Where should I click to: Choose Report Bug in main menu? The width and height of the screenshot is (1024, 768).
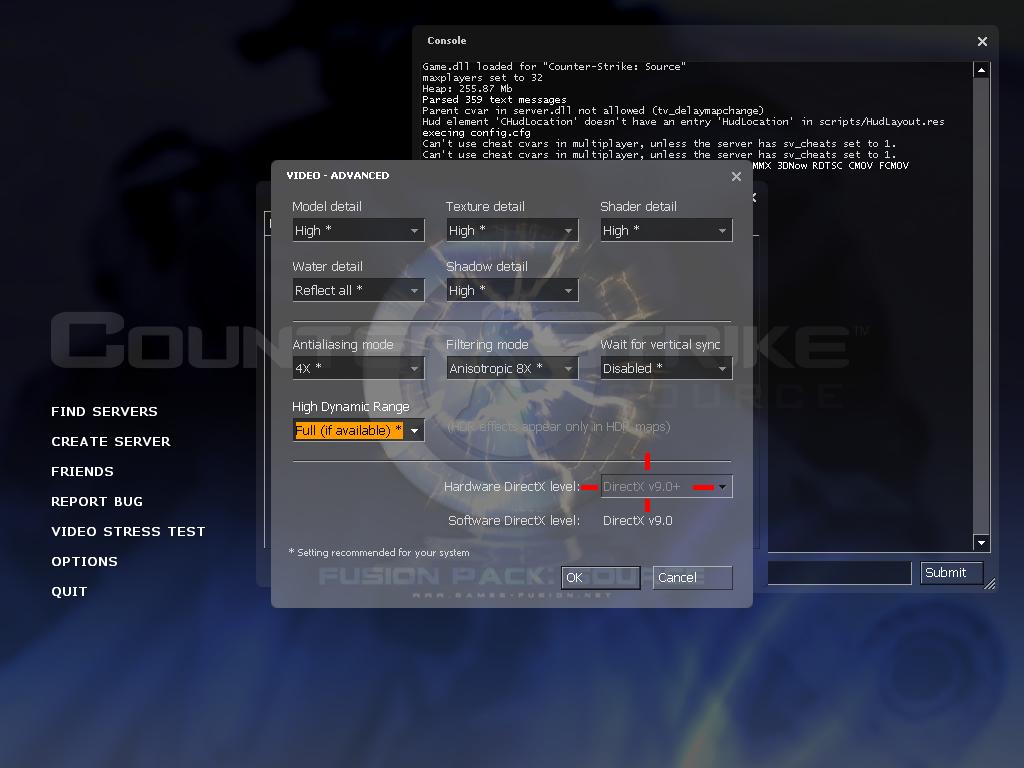(x=97, y=502)
